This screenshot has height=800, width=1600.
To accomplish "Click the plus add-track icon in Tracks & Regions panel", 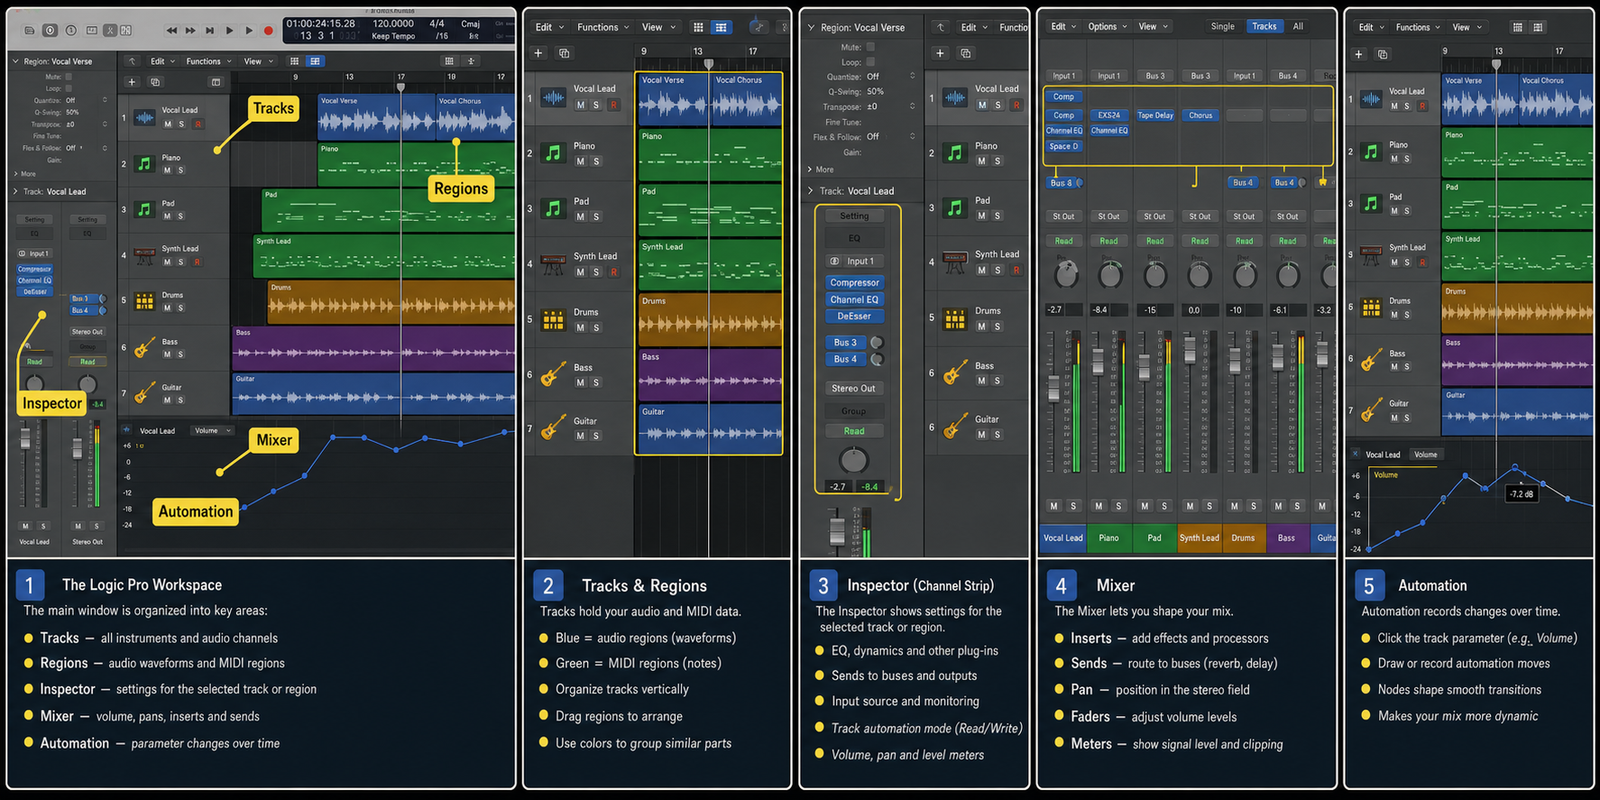I will tap(538, 52).
